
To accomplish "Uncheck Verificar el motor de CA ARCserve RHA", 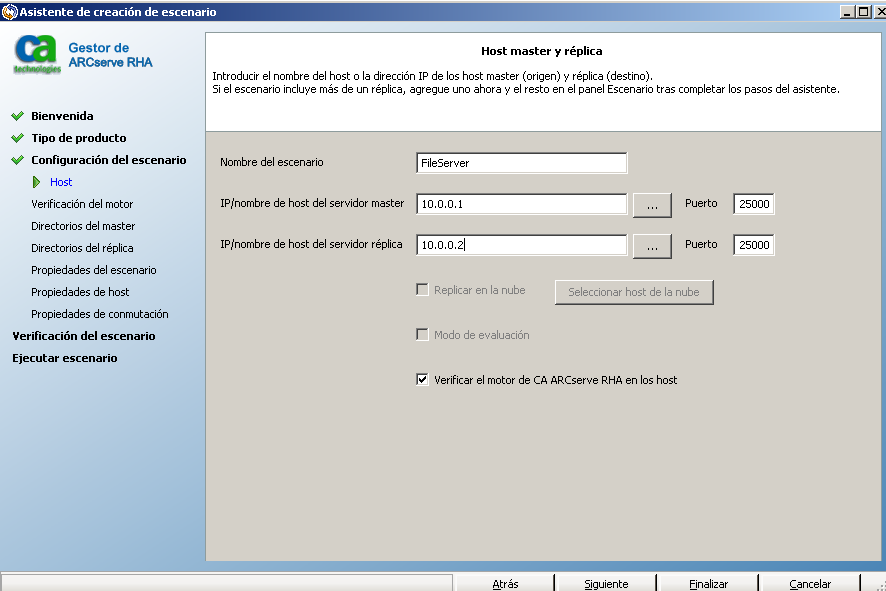I will click(422, 380).
